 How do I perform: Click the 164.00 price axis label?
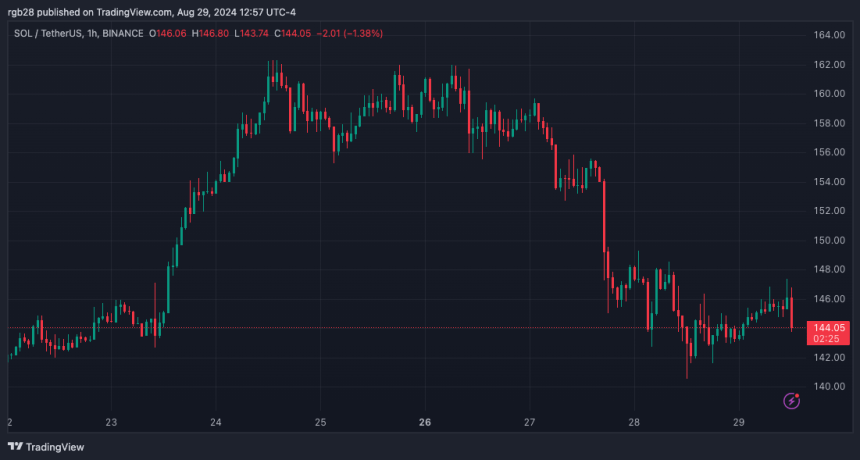point(828,35)
